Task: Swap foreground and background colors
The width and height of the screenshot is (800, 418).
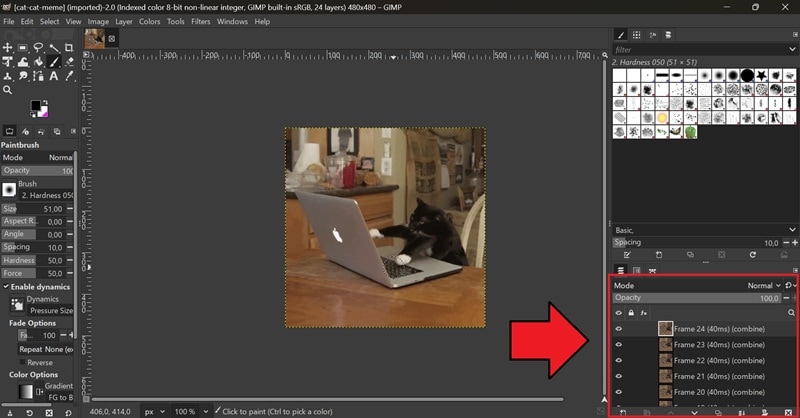Action: (x=45, y=103)
